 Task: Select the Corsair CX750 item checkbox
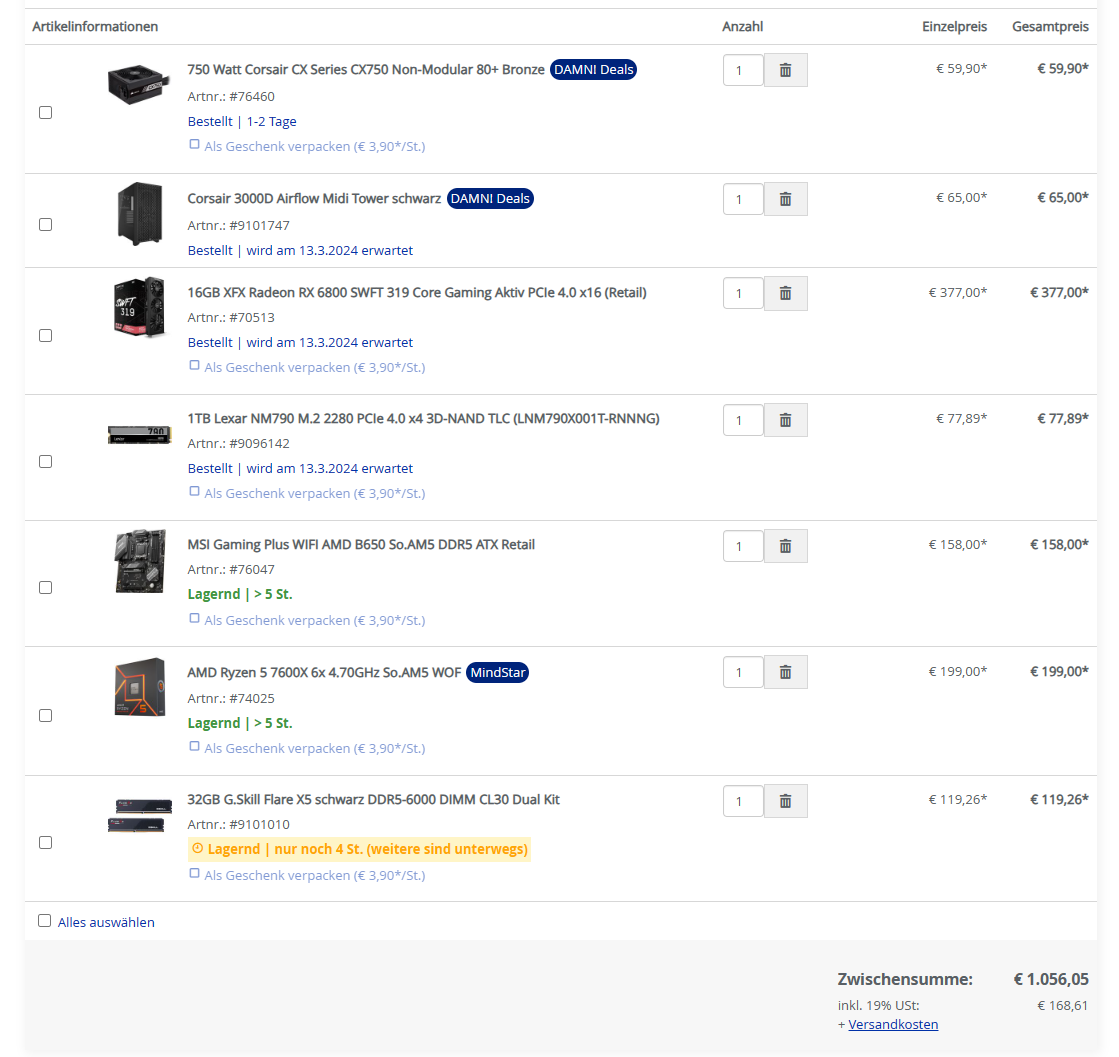tap(45, 113)
